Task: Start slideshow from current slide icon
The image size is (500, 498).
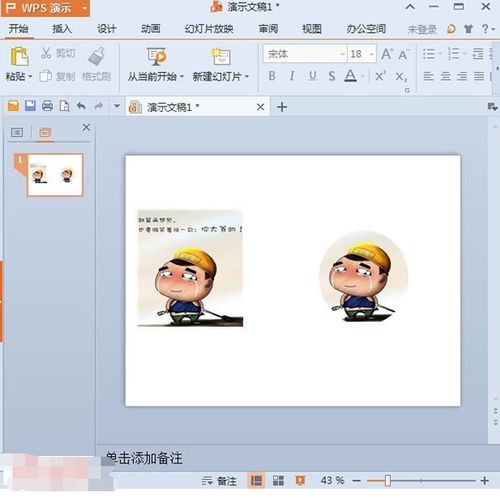Action: tap(156, 56)
